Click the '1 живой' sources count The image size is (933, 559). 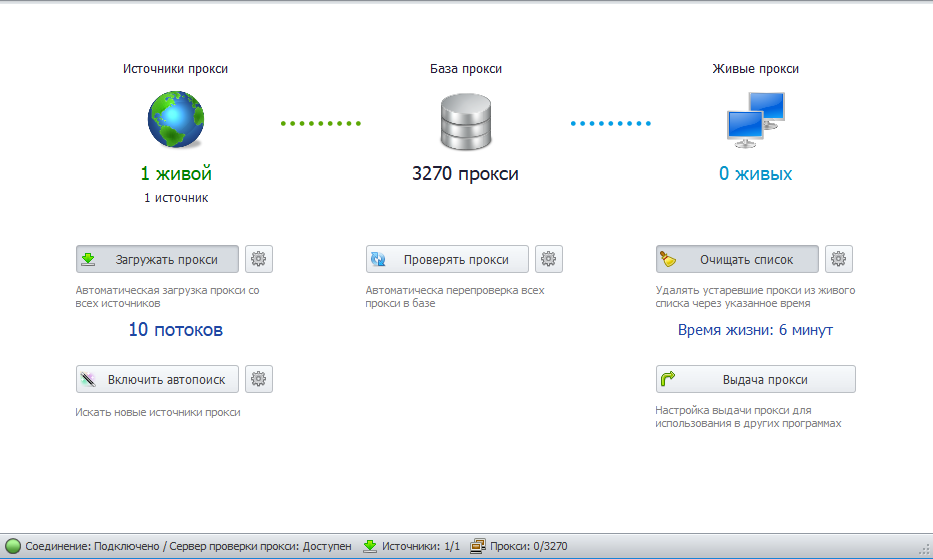176,173
